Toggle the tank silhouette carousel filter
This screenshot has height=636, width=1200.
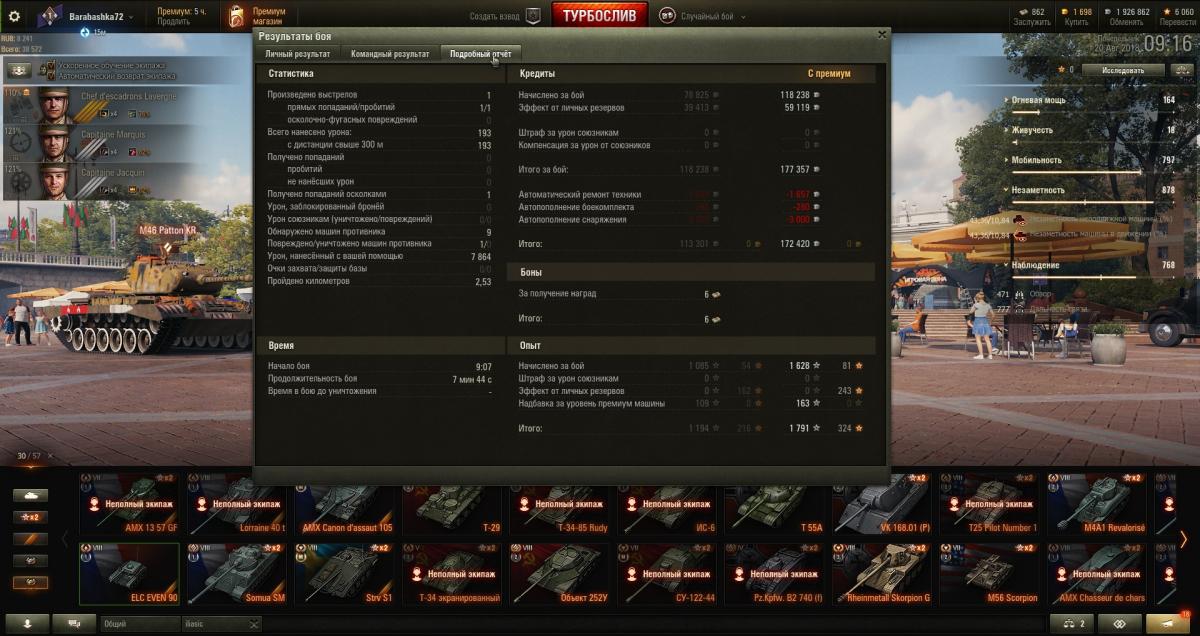pos(30,495)
